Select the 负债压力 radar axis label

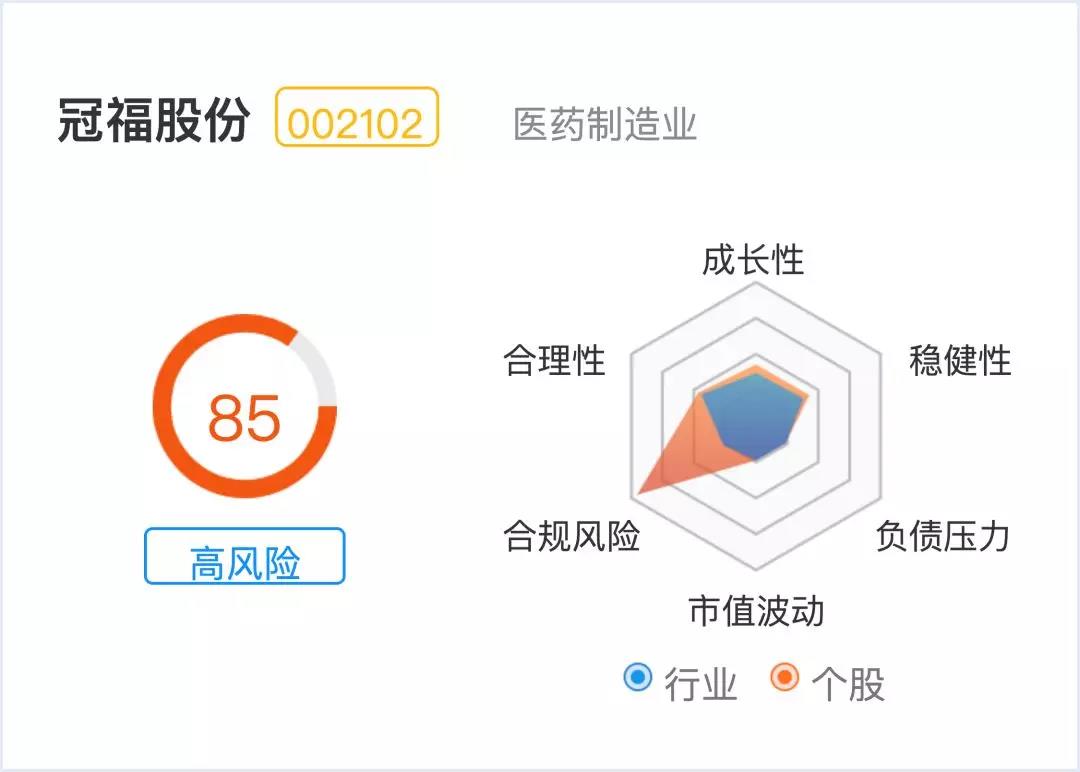[x=942, y=537]
